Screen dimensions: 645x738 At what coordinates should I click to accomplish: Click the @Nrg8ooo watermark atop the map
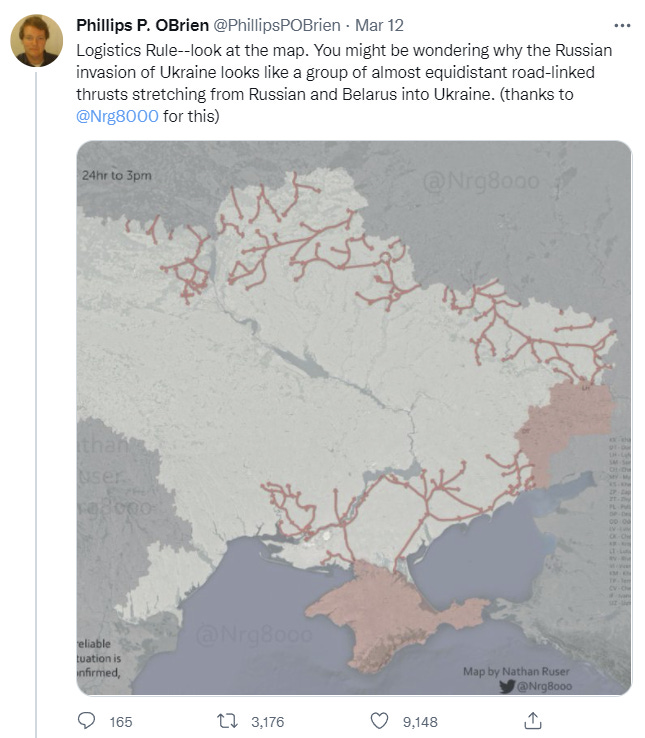coord(480,181)
